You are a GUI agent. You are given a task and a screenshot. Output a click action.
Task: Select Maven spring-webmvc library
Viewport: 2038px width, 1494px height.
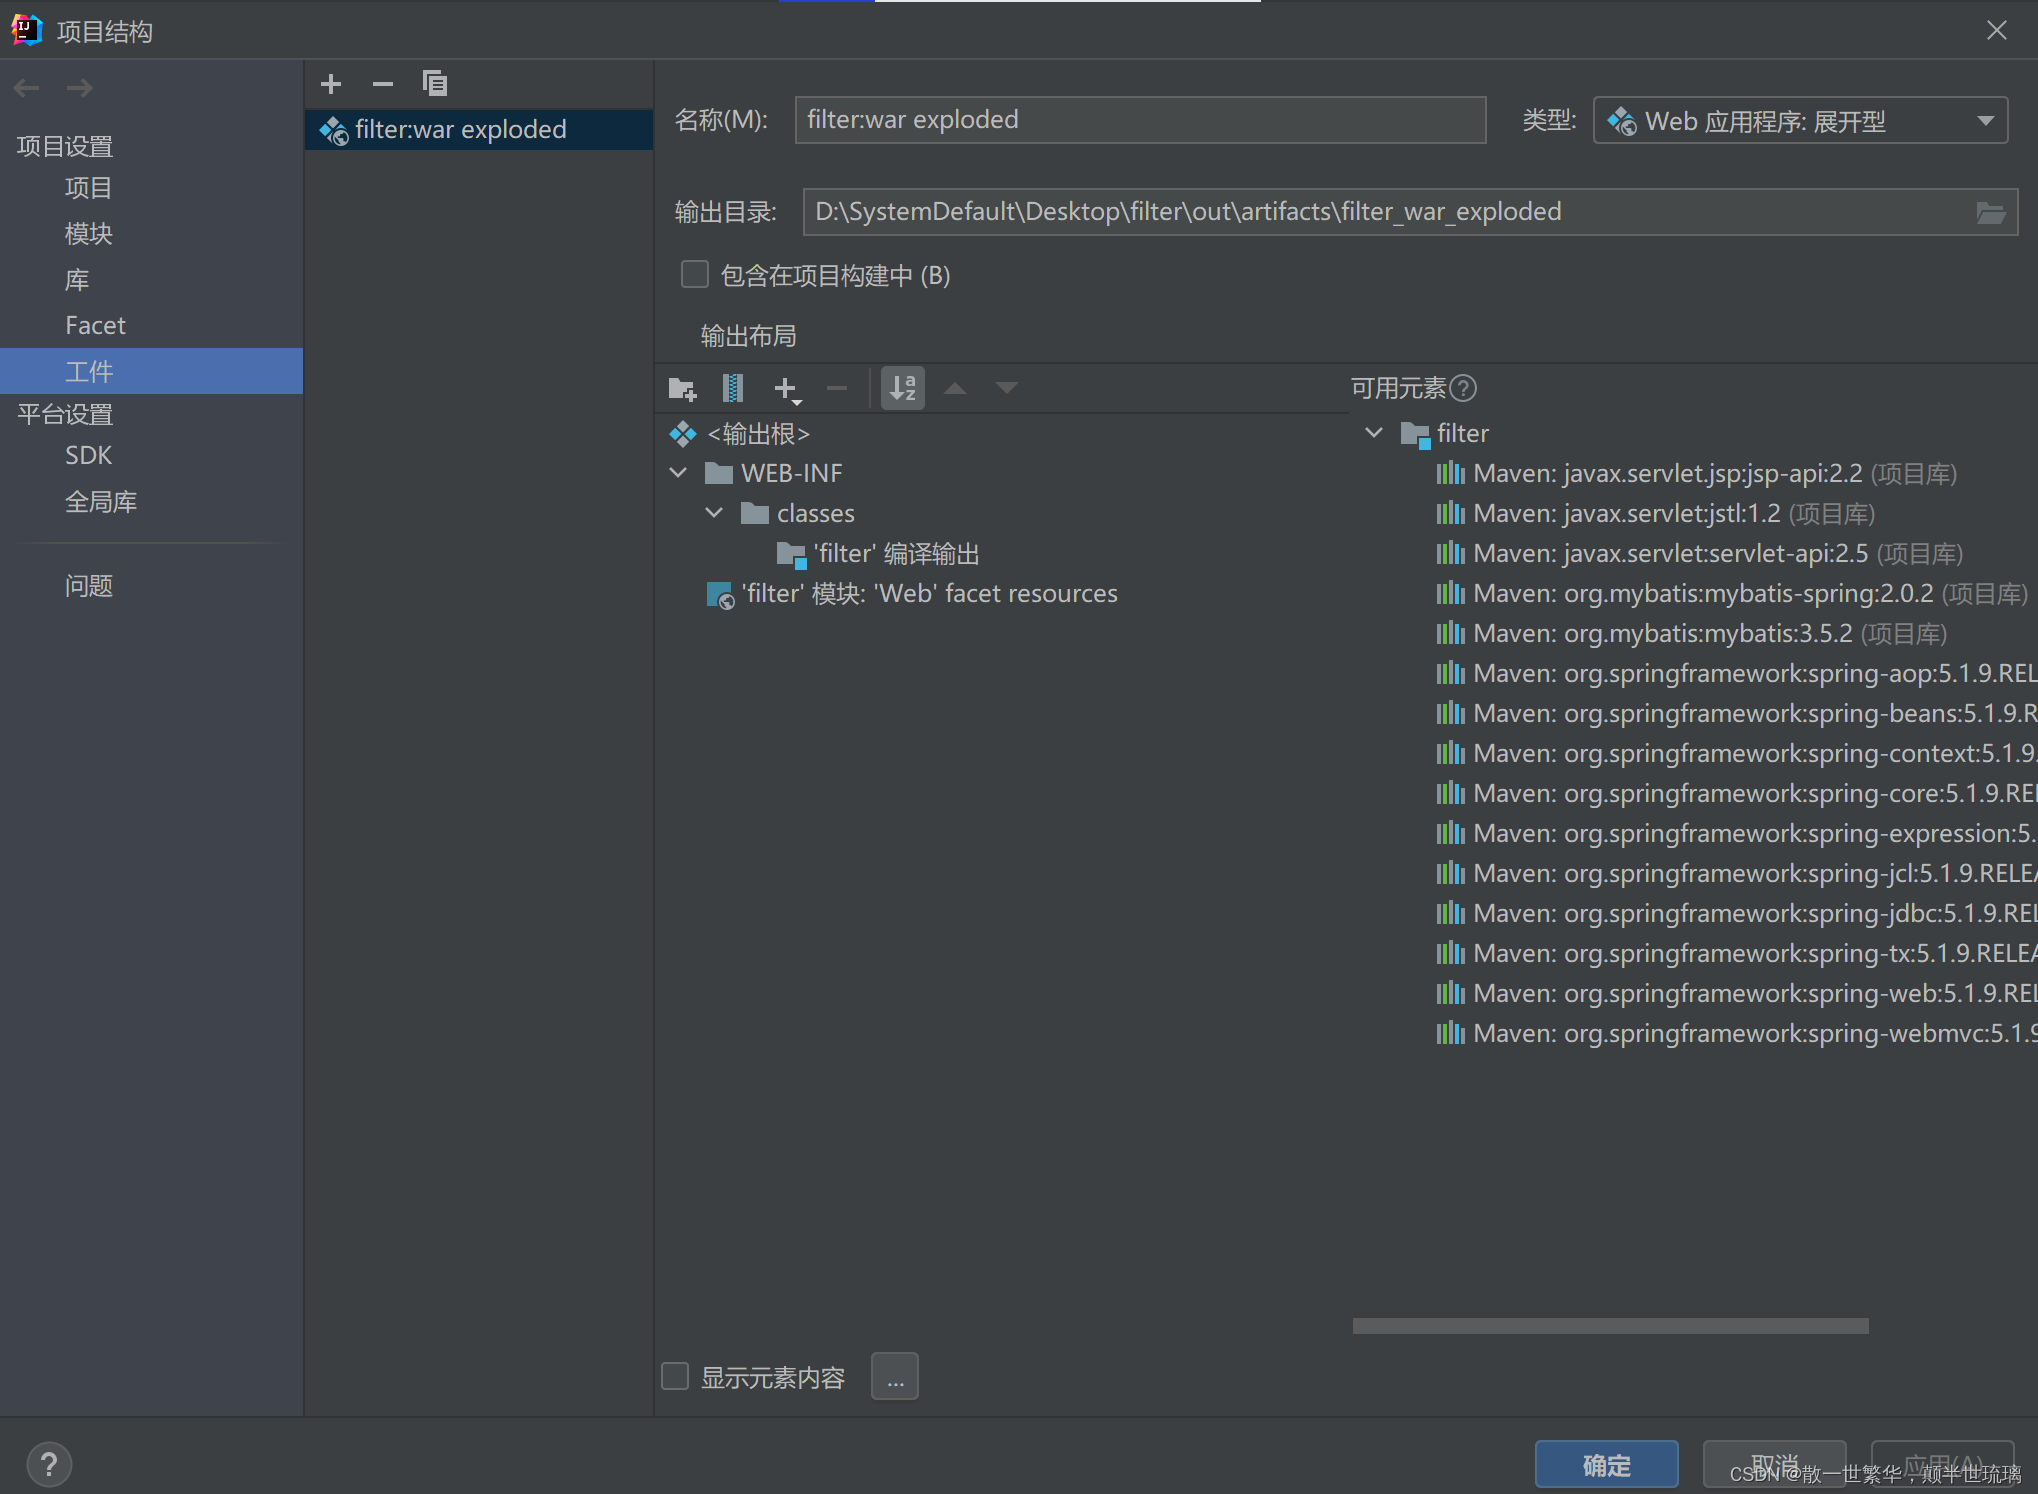point(1736,1033)
